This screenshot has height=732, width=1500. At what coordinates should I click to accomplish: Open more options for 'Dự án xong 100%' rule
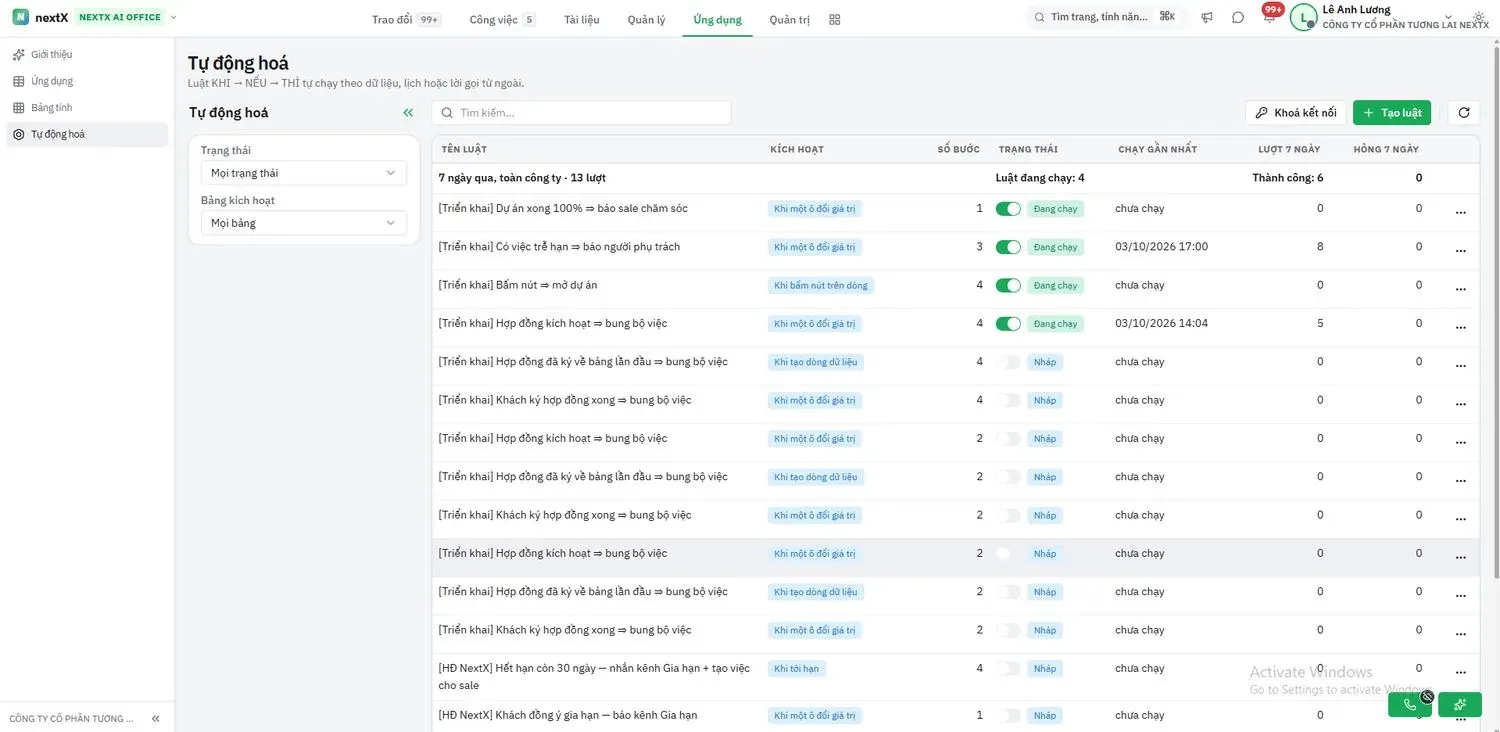tap(1461, 212)
